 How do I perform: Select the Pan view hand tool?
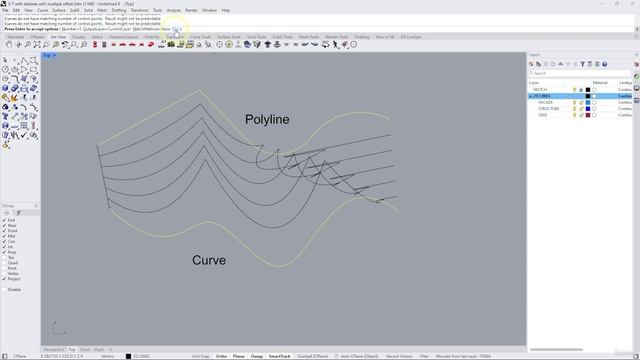[9, 44]
